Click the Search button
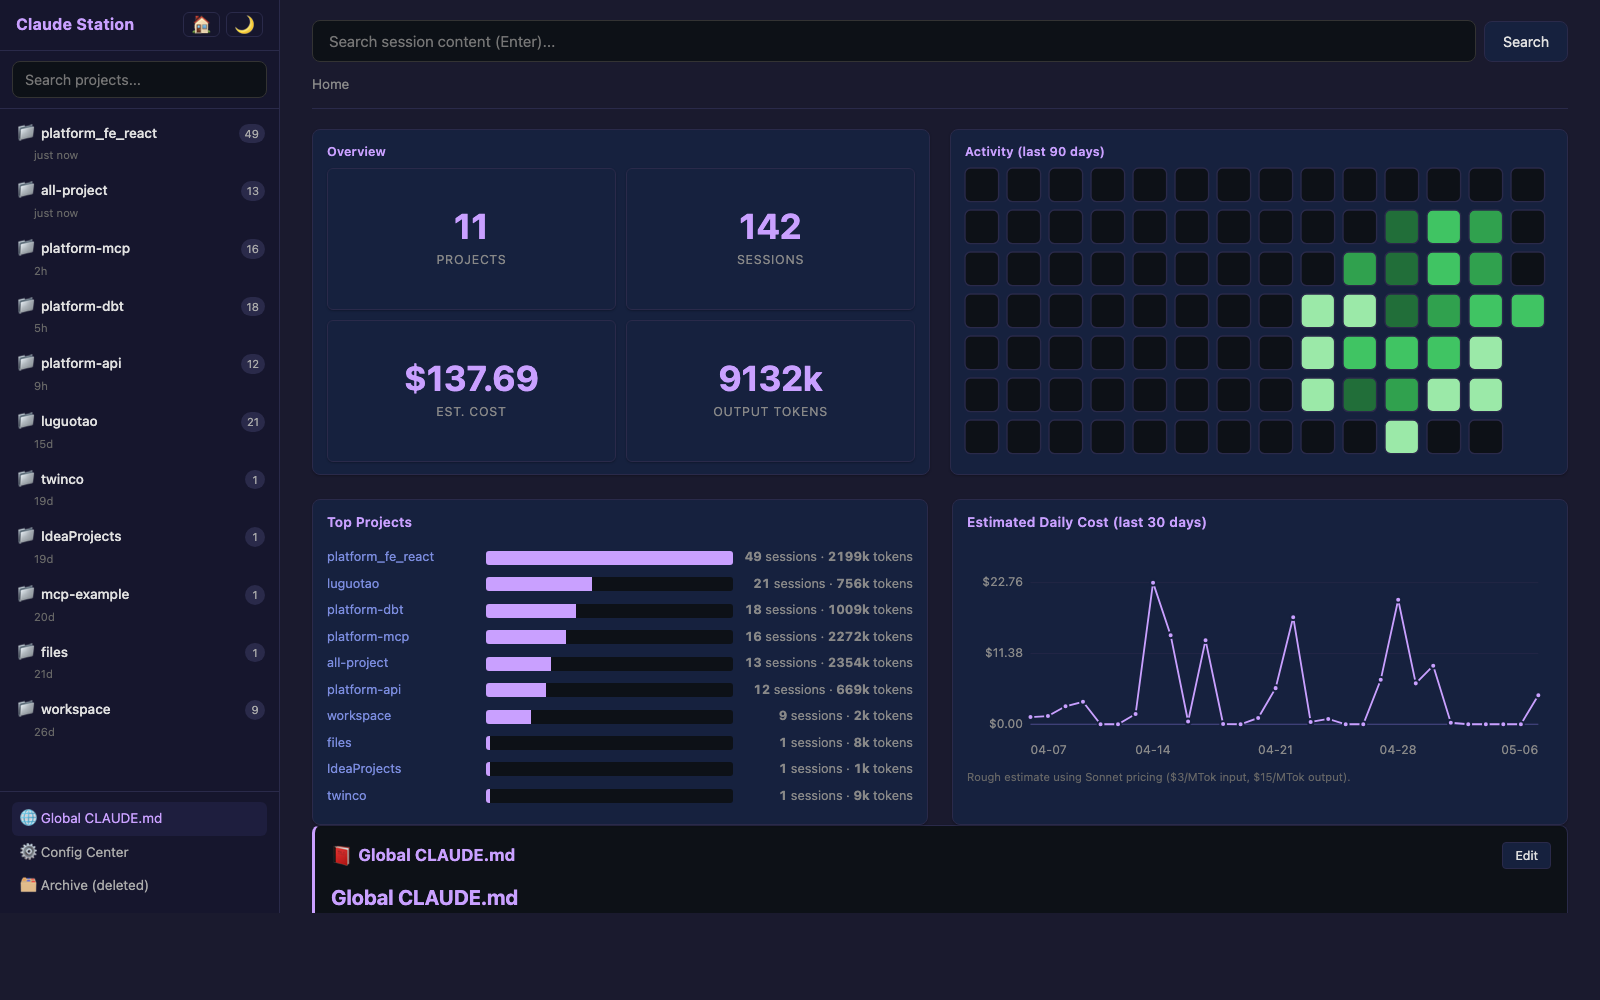1600x1000 pixels. point(1526,42)
